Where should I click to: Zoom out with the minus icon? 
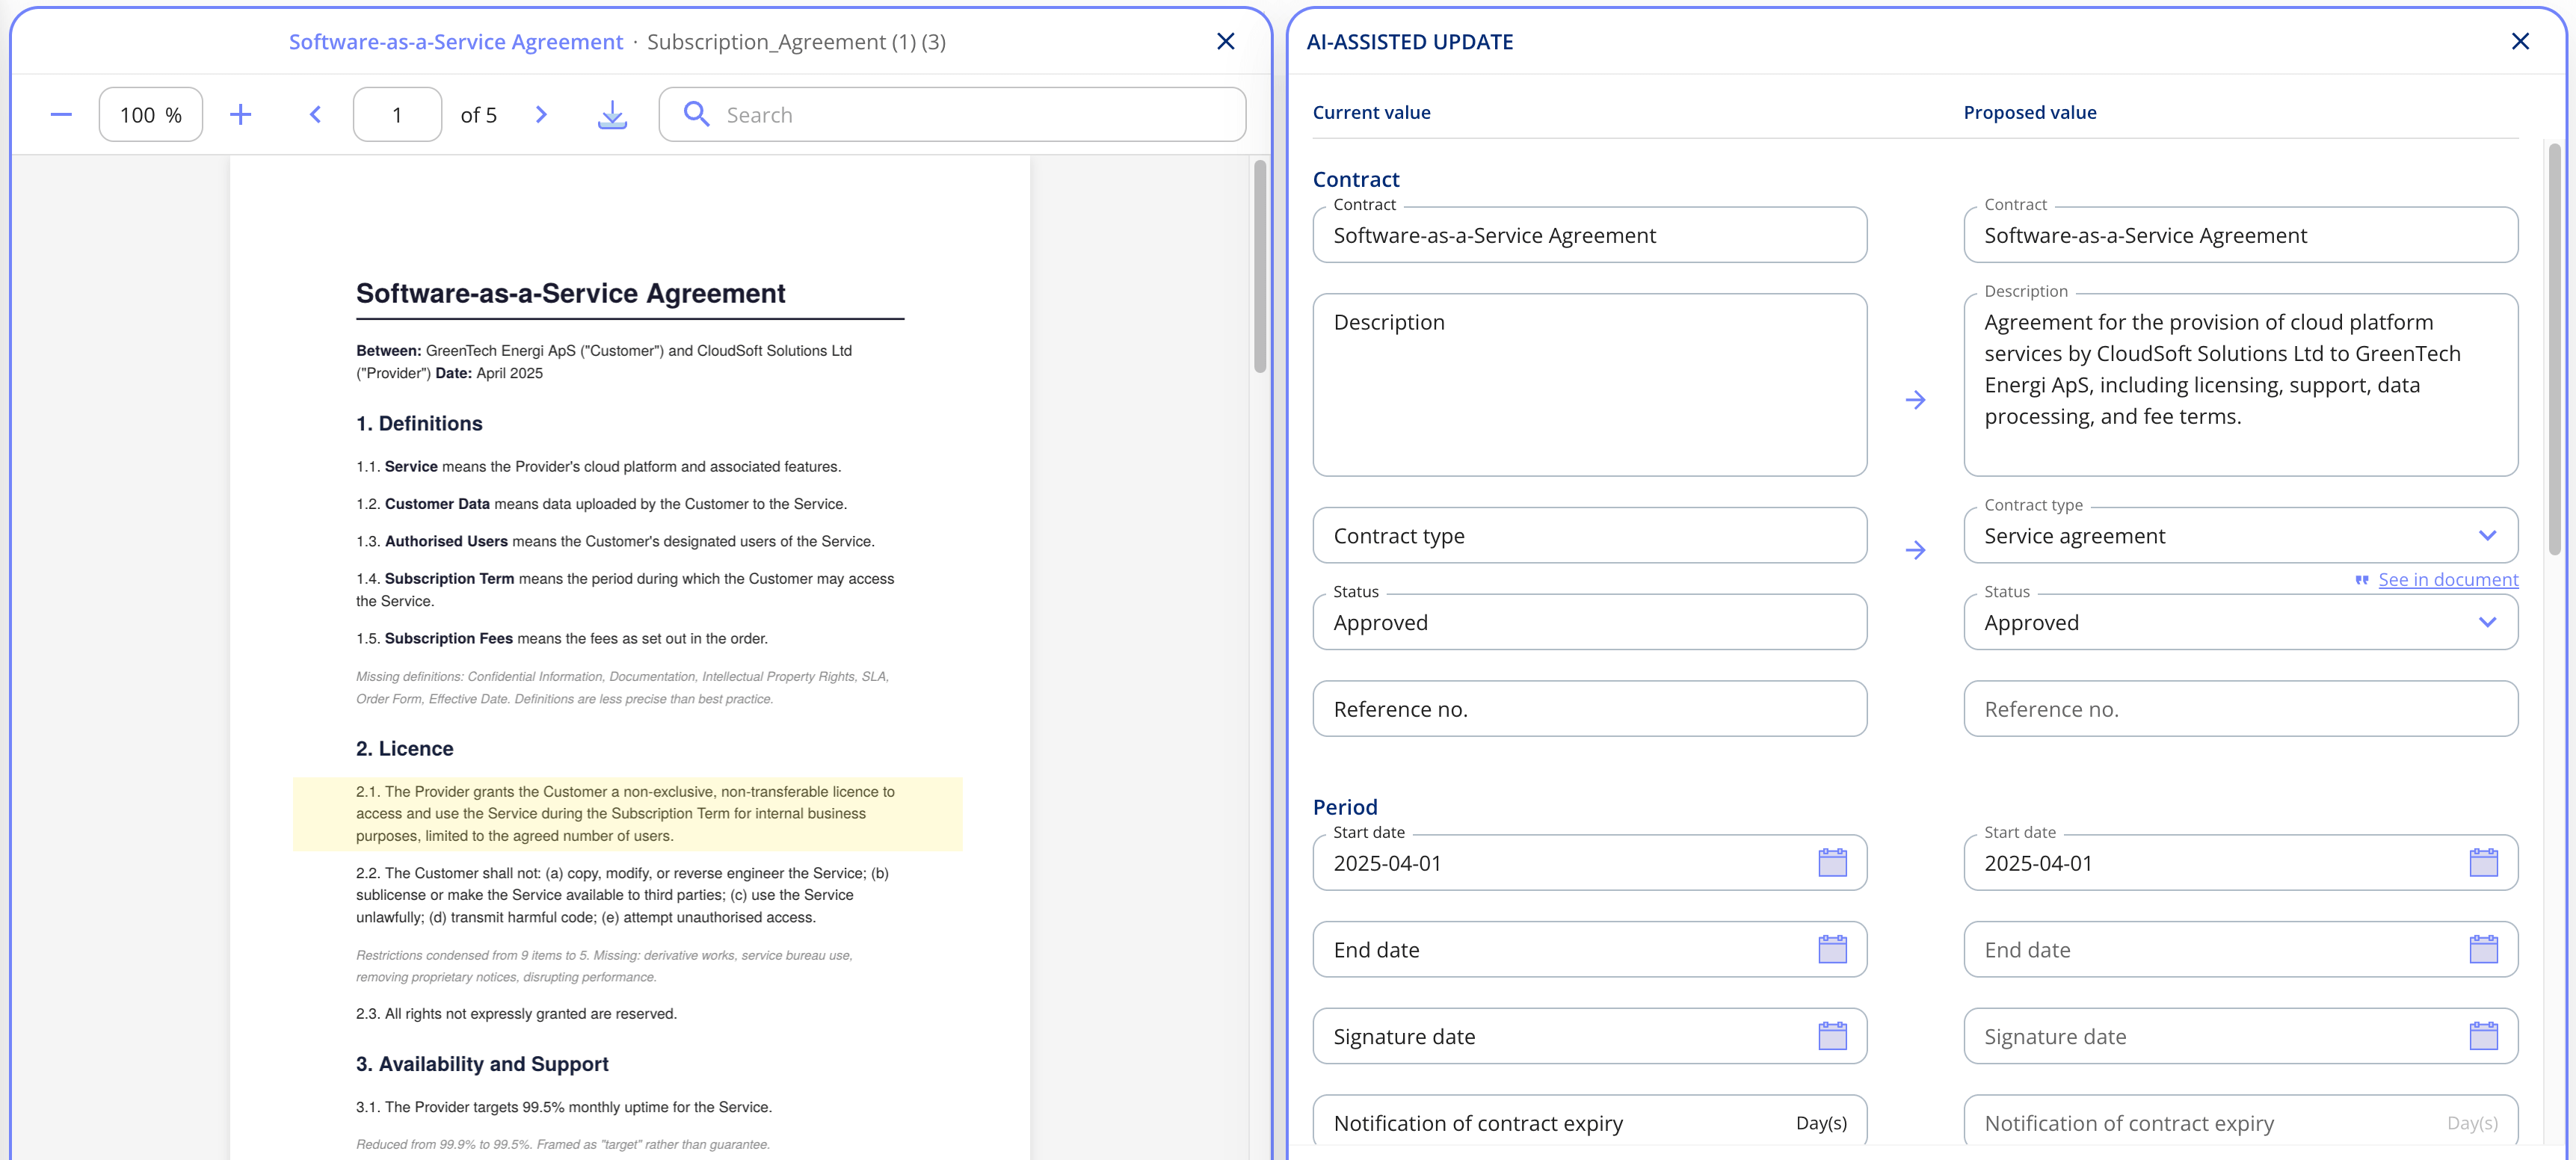point(61,114)
